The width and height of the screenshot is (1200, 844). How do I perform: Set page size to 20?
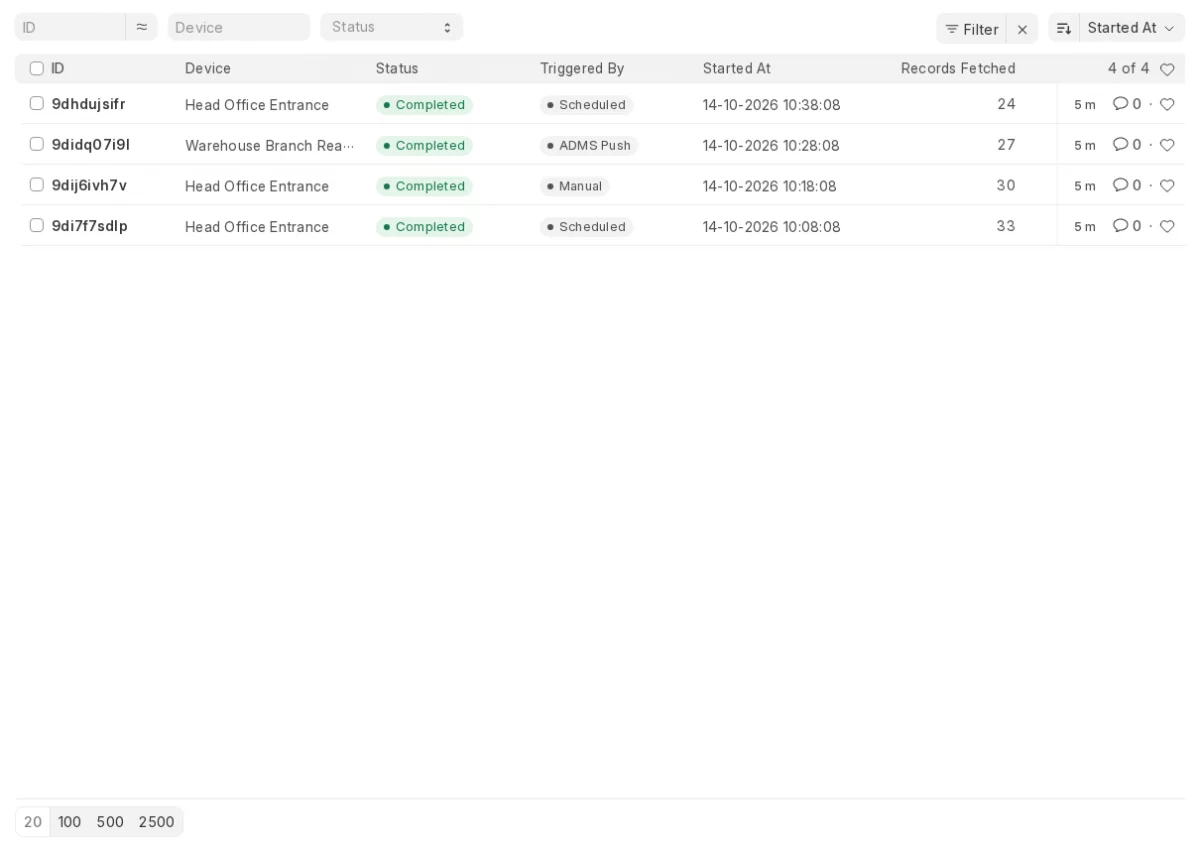pos(33,822)
